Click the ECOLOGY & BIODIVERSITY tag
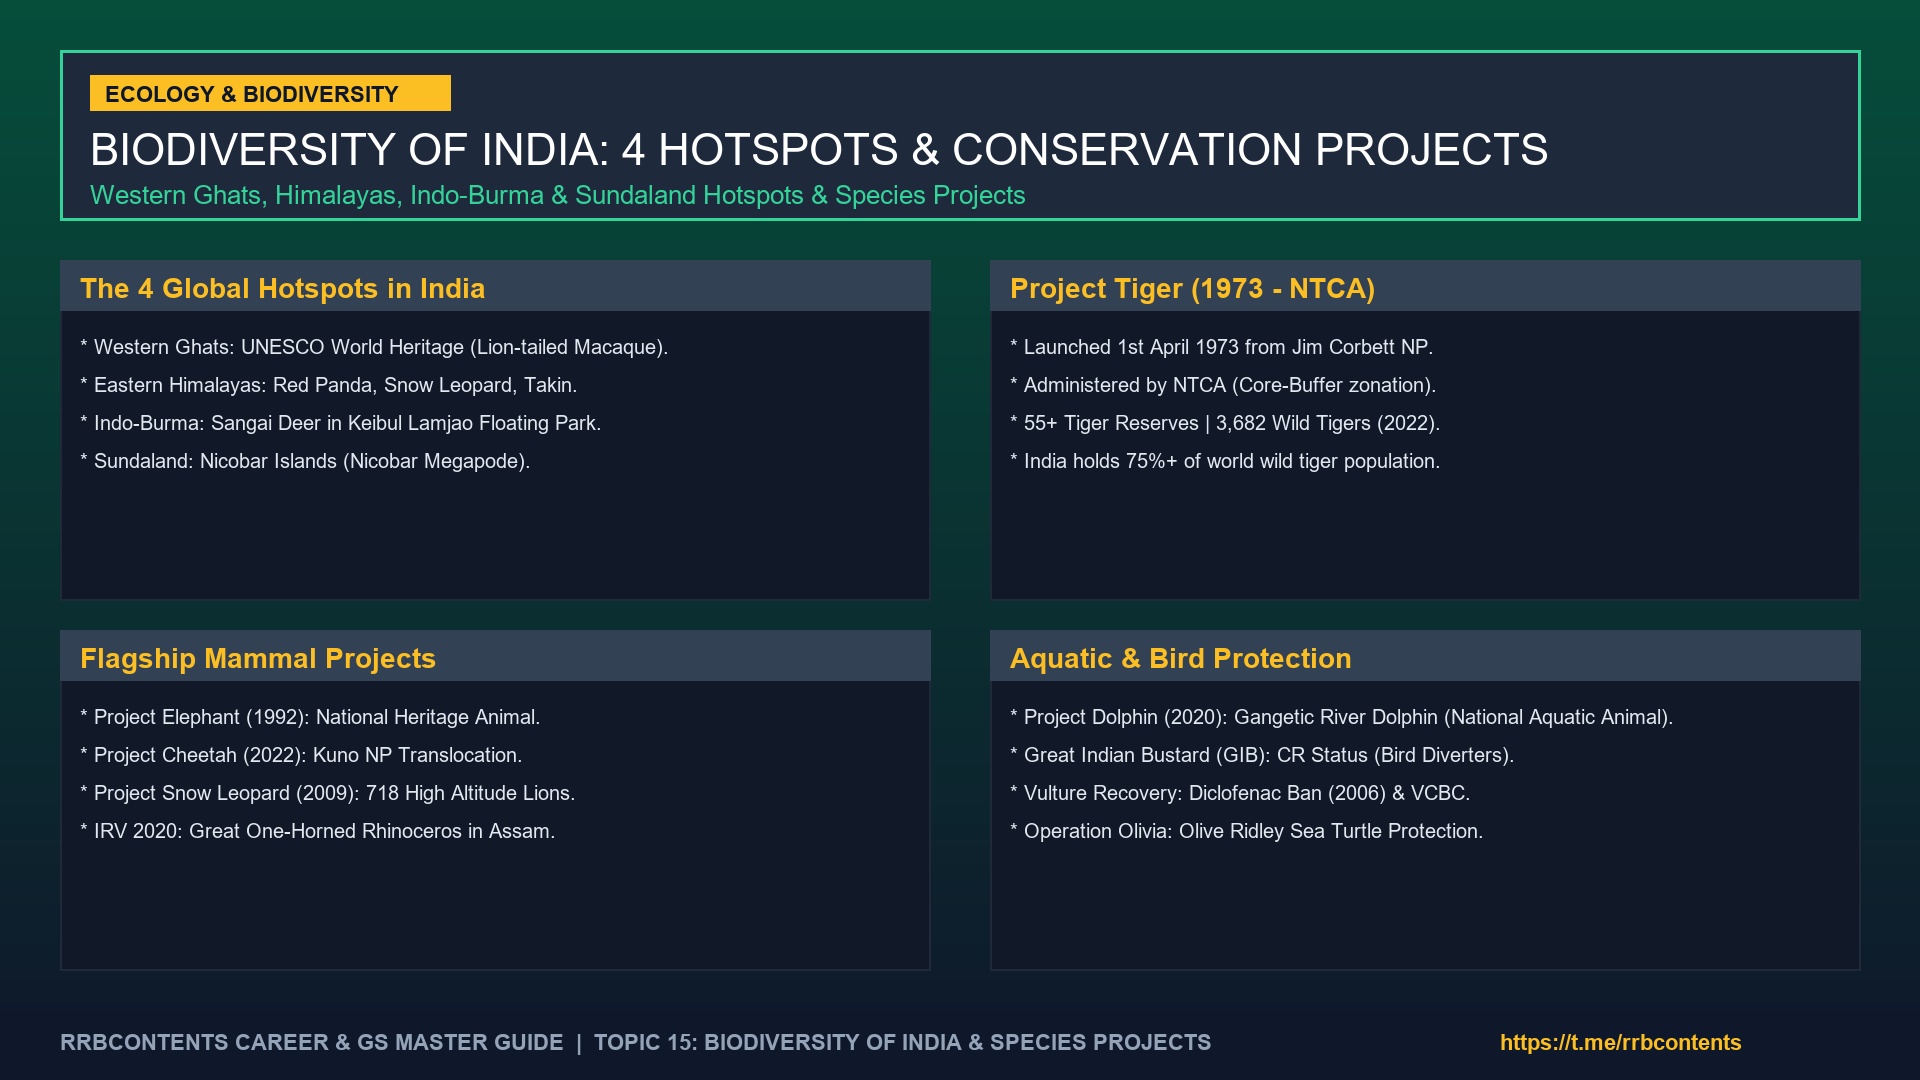The image size is (1920, 1080). (270, 93)
